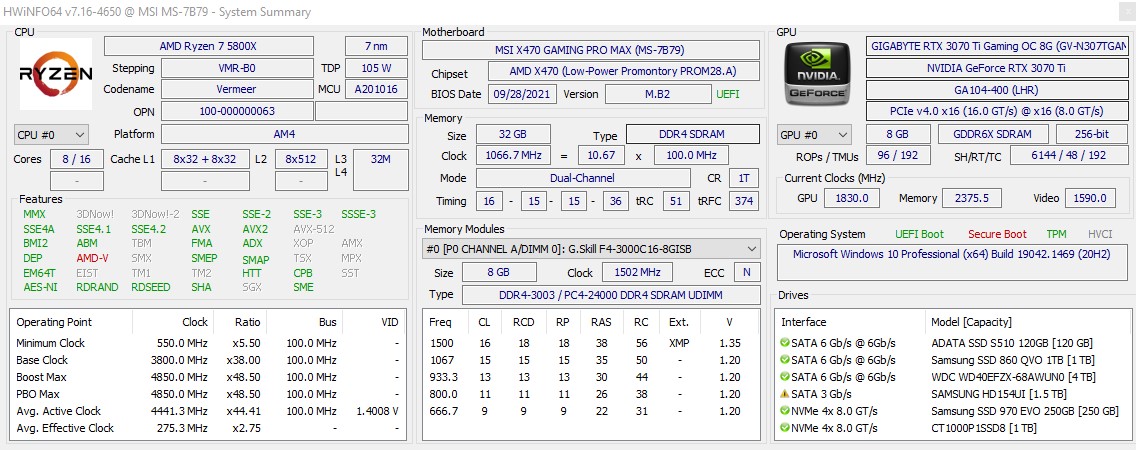Click the Boost Max operating point row
1136x450 pixels.
(x=208, y=377)
